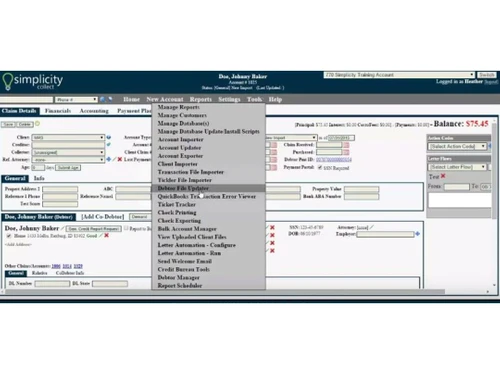
Task: Open the Info tab beside General
Action: point(39,178)
